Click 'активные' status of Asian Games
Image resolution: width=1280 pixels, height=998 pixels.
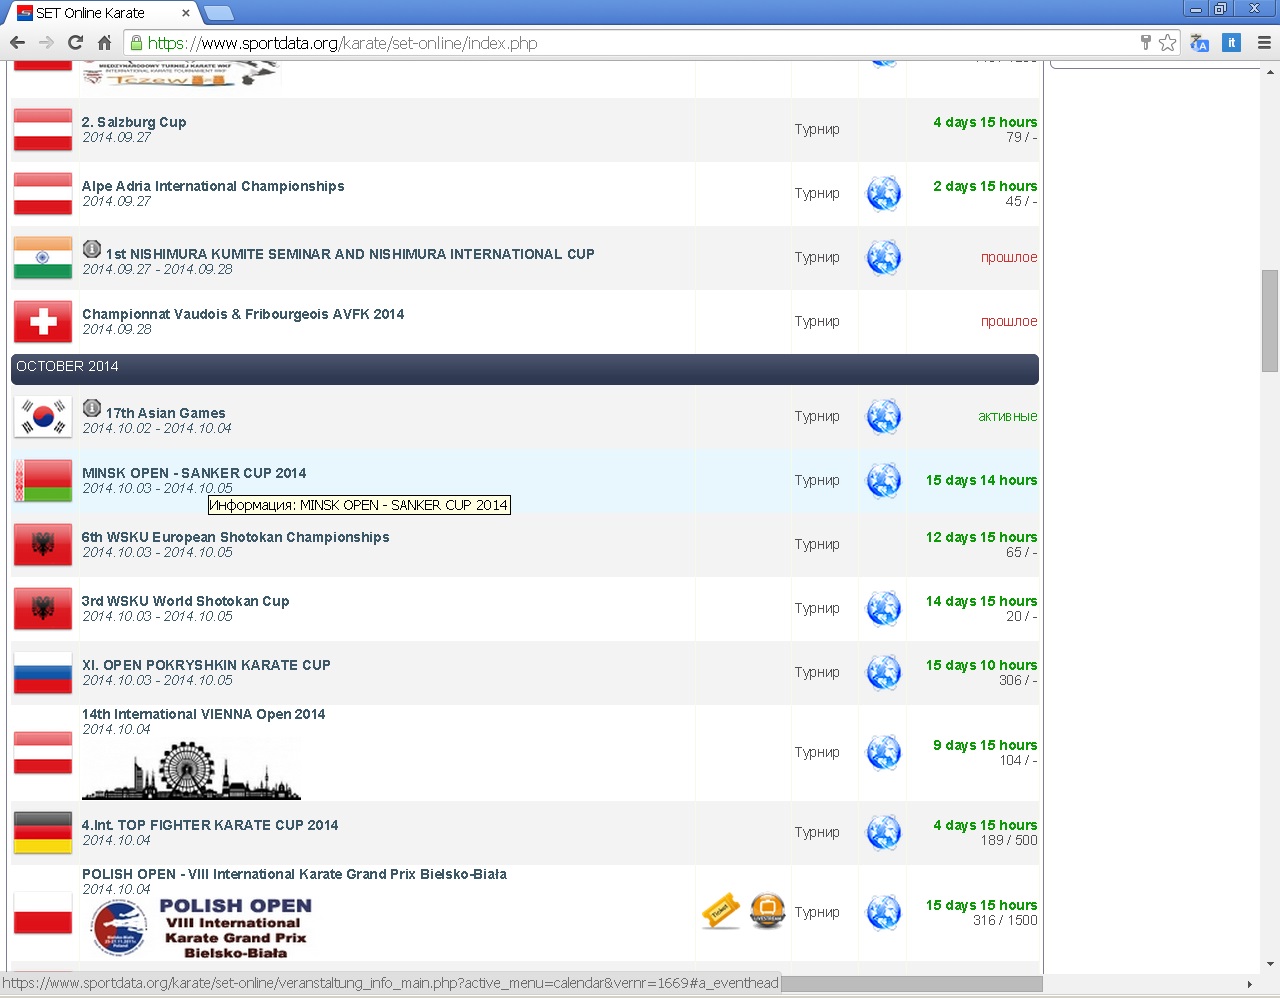click(1008, 416)
